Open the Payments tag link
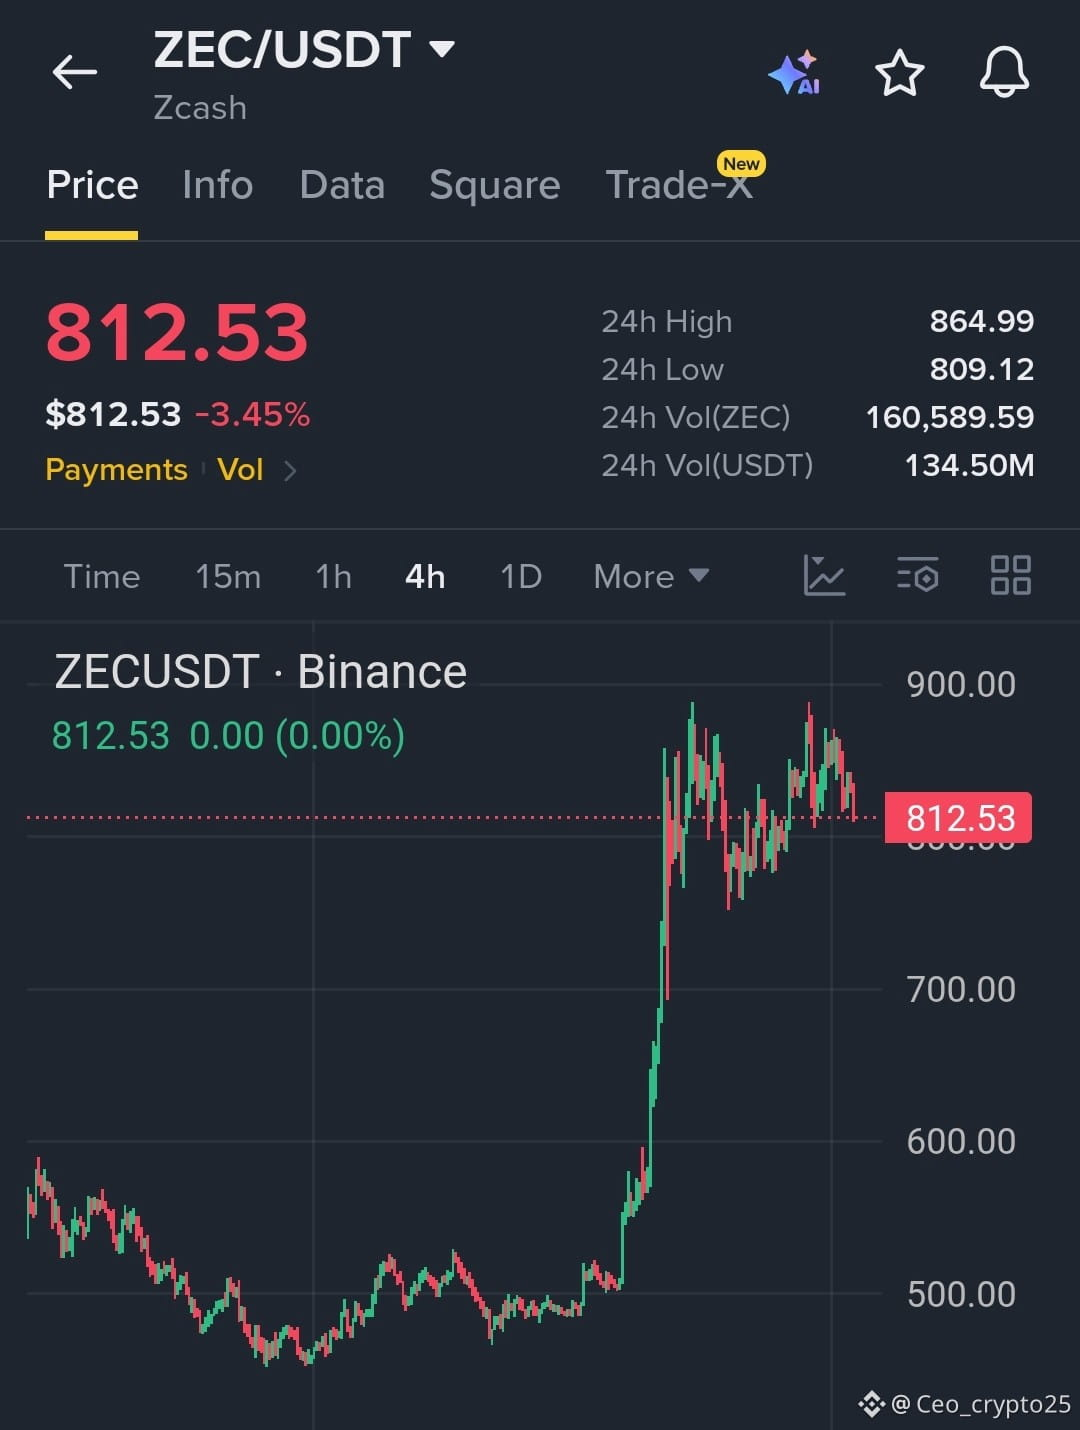The height and width of the screenshot is (1430, 1080). click(x=116, y=470)
